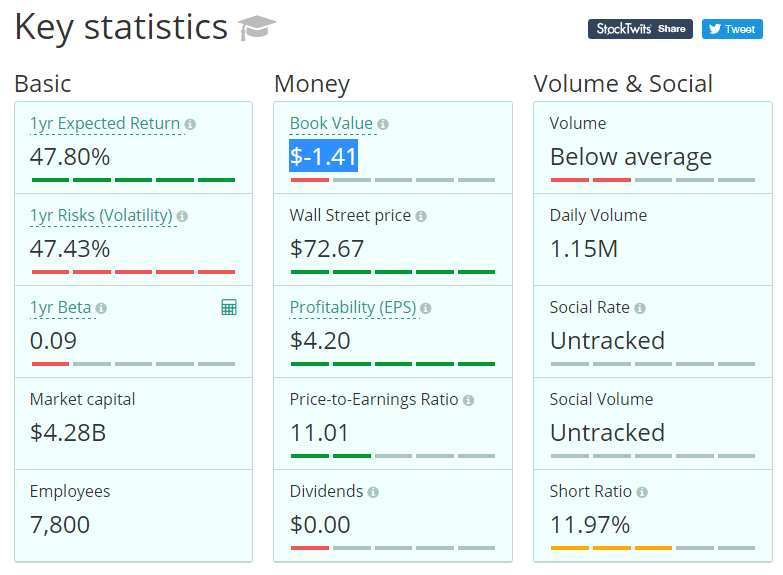Click the $72.67 Wall Street price value
Screen dimensions: 783x575
(x=327, y=249)
